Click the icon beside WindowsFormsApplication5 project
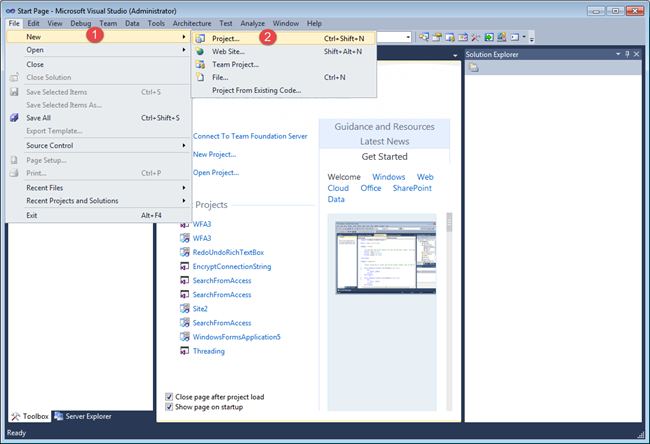 point(184,337)
